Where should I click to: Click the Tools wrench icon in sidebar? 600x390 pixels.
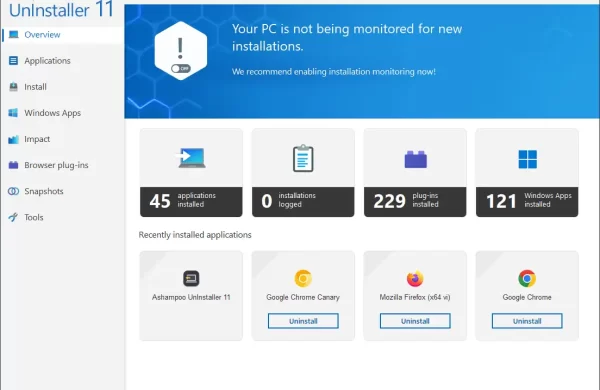pyautogui.click(x=13, y=217)
